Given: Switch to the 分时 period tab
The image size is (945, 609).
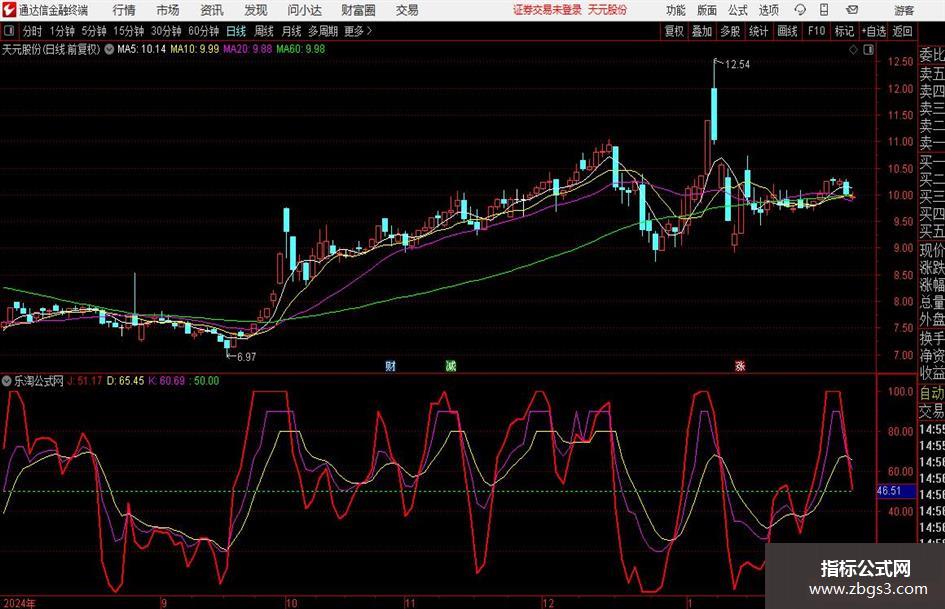Looking at the screenshot, I should 33,31.
